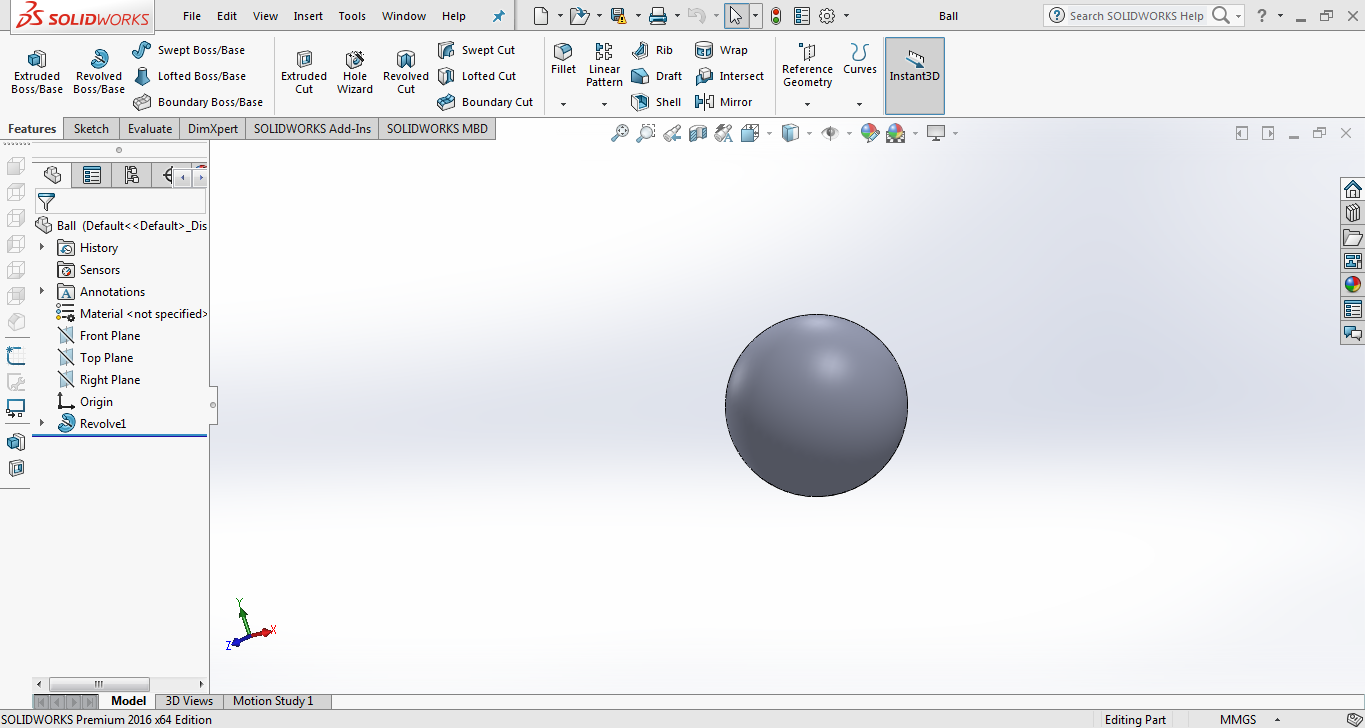Expand the Annotations tree node

[42, 291]
